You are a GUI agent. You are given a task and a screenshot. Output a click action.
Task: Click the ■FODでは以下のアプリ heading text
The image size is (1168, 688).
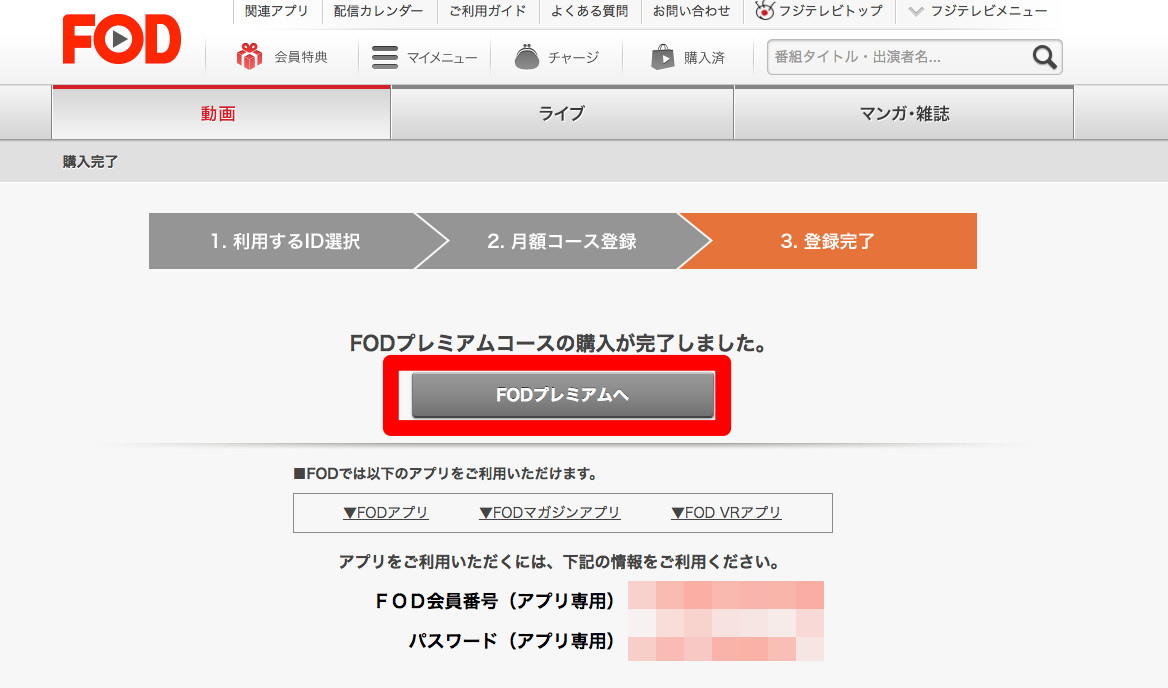pyautogui.click(x=445, y=474)
